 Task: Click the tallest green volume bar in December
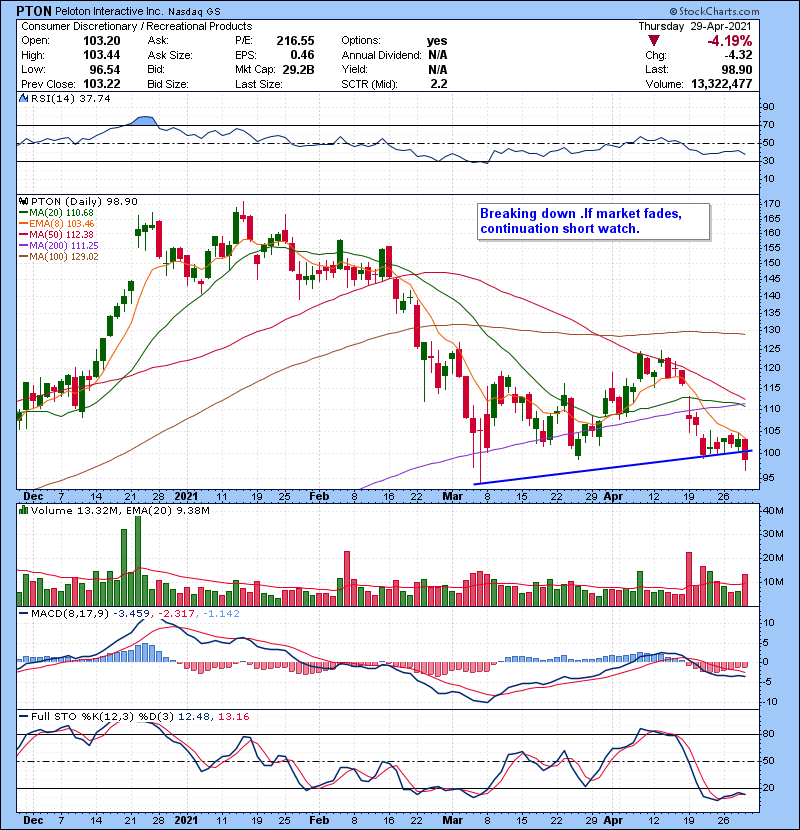click(x=138, y=561)
